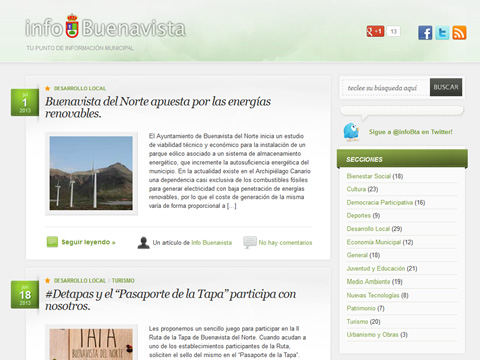Open the RSS feed icon
This screenshot has height=360, width=480.
[459, 33]
